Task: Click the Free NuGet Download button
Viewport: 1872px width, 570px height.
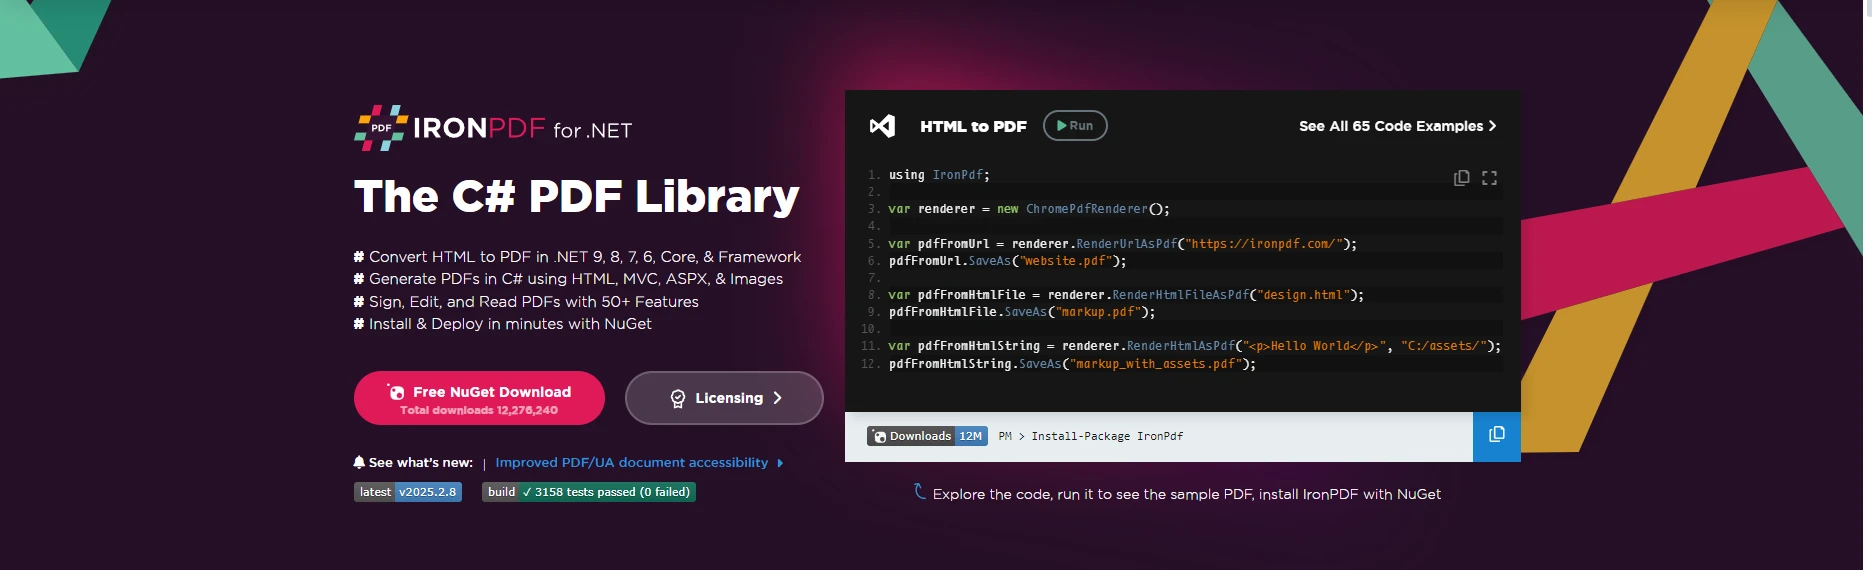Action: pos(479,398)
